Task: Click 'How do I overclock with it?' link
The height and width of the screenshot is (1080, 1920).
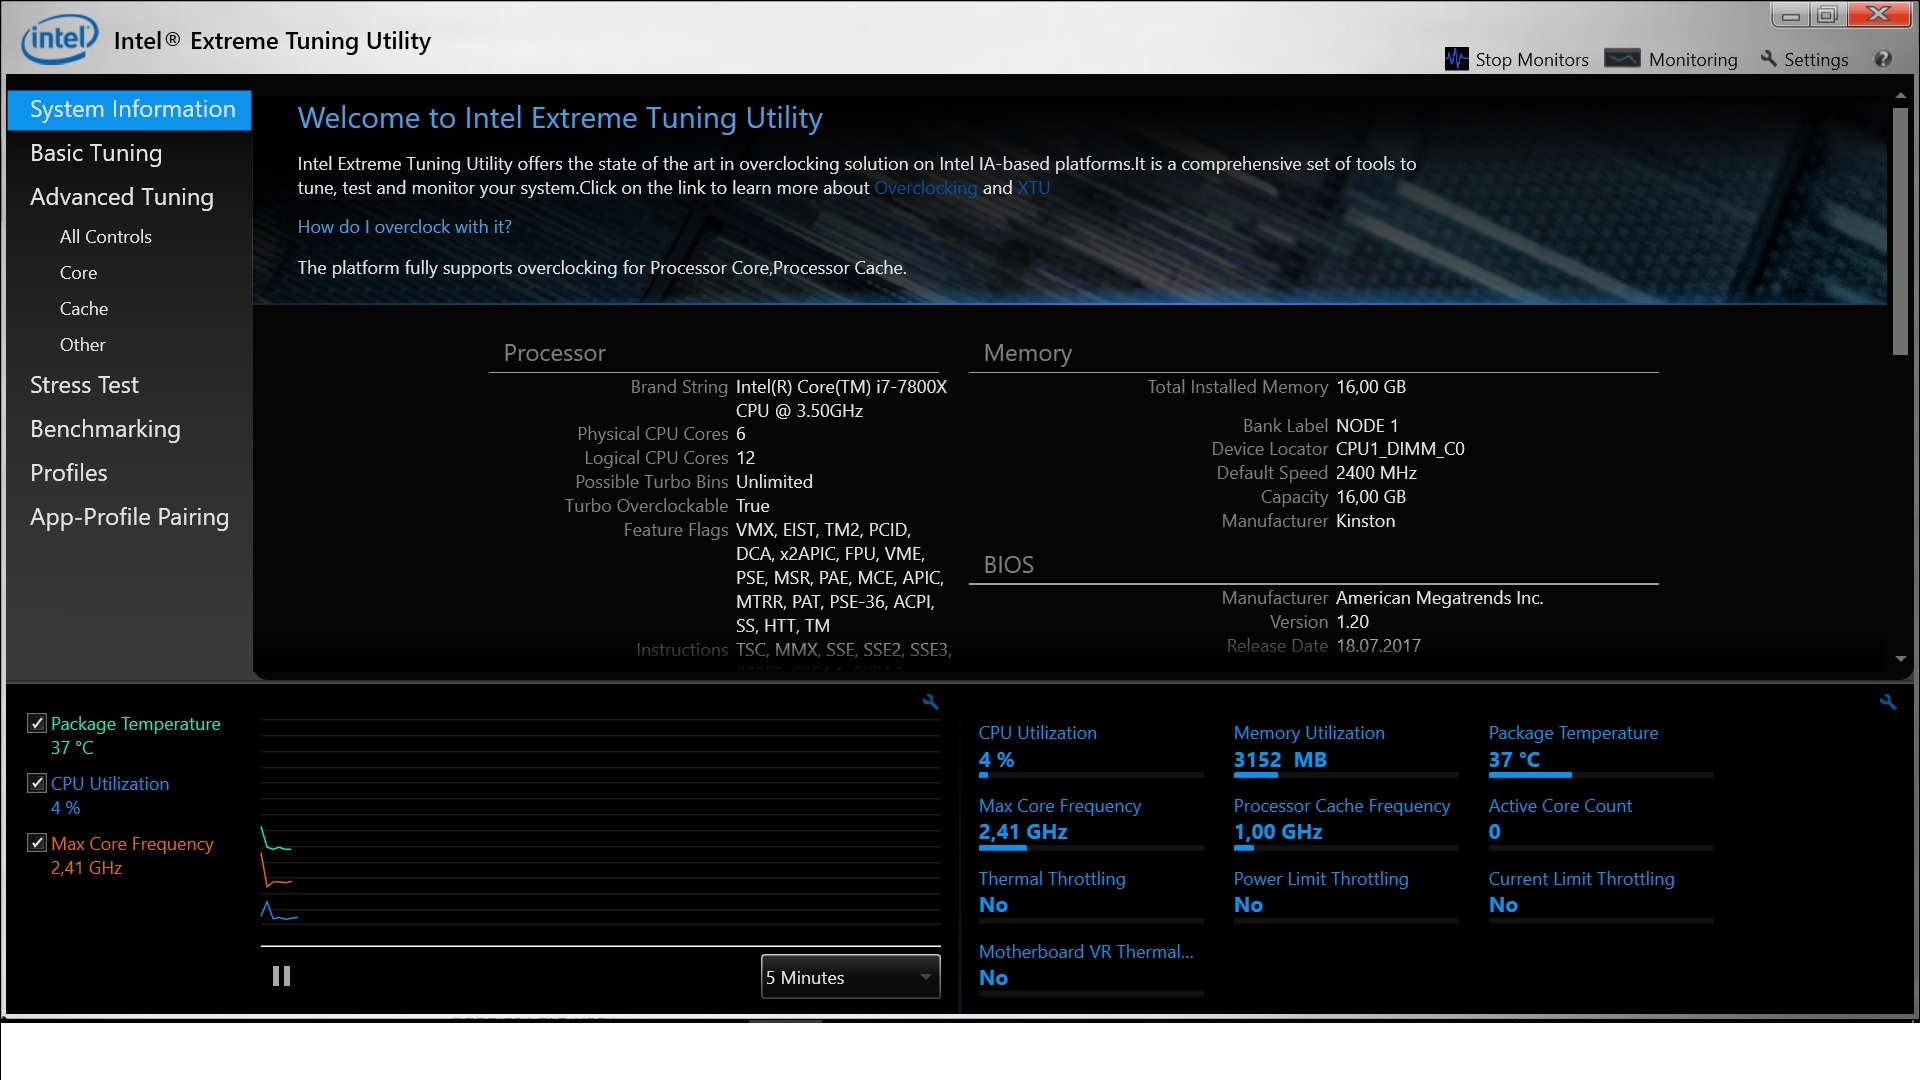Action: tap(404, 227)
